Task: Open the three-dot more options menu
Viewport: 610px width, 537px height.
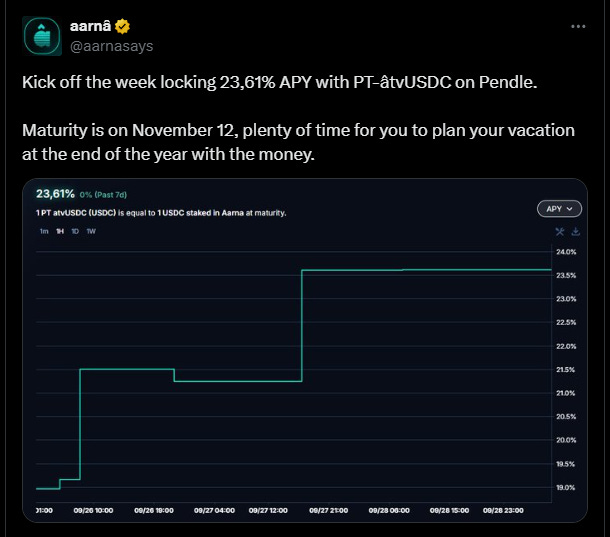Action: 578,26
